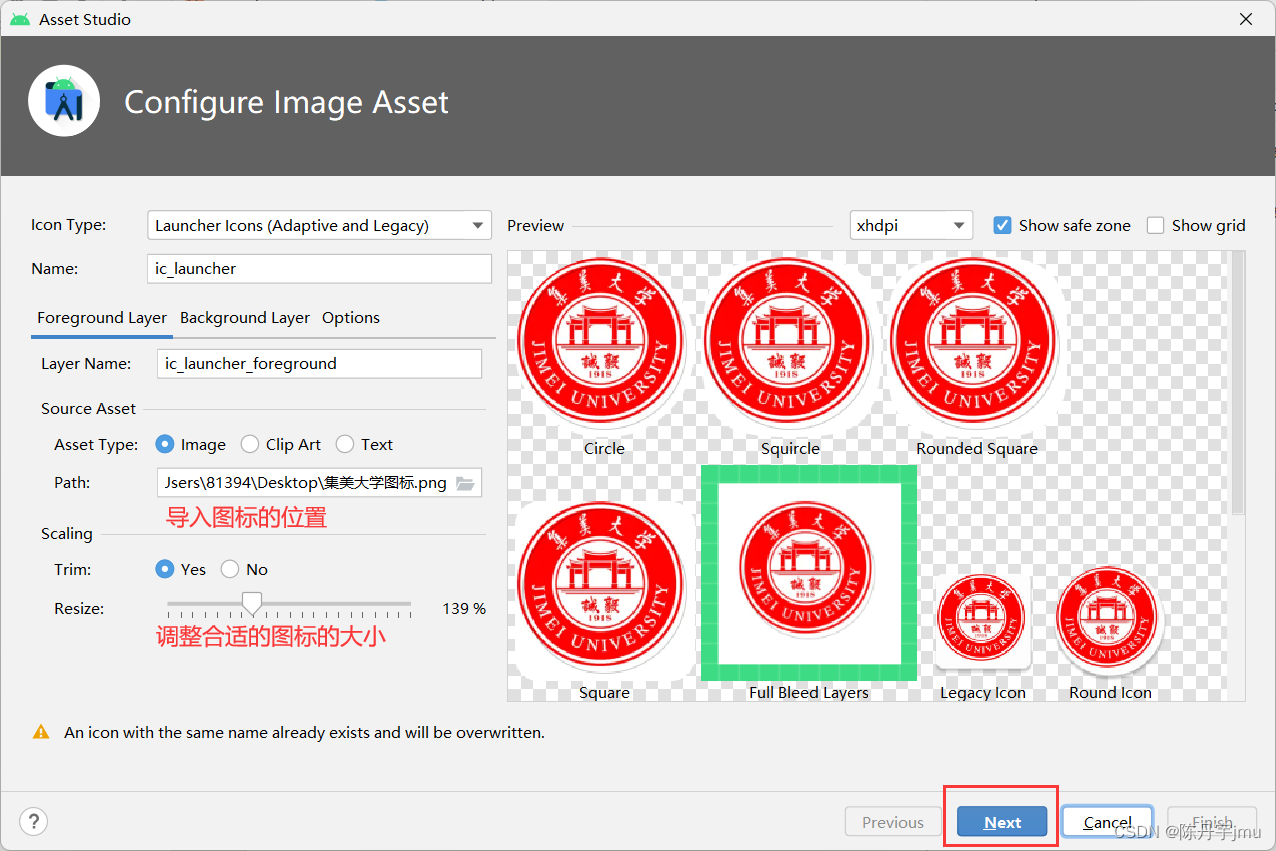Switch to Background Layer tab

[x=245, y=318]
